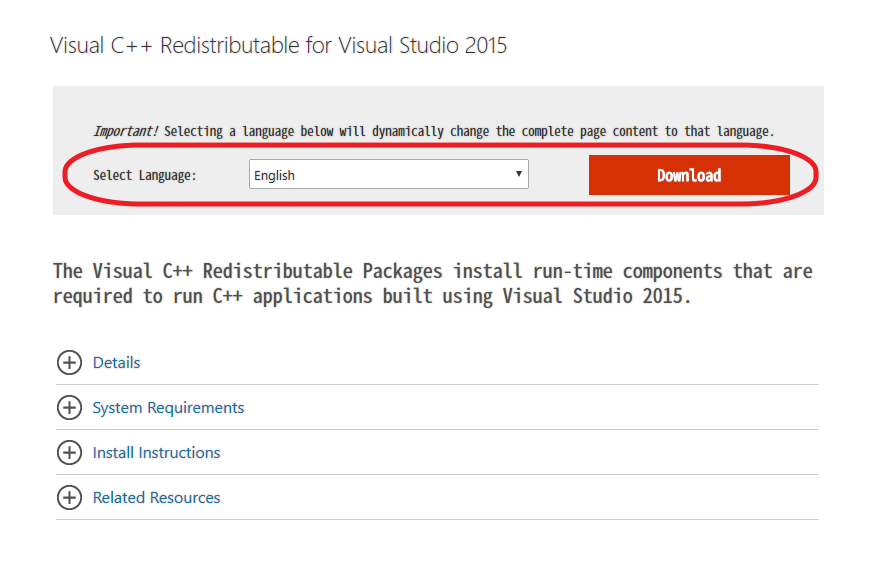
Task: Expand the Details section via its label
Action: [116, 363]
